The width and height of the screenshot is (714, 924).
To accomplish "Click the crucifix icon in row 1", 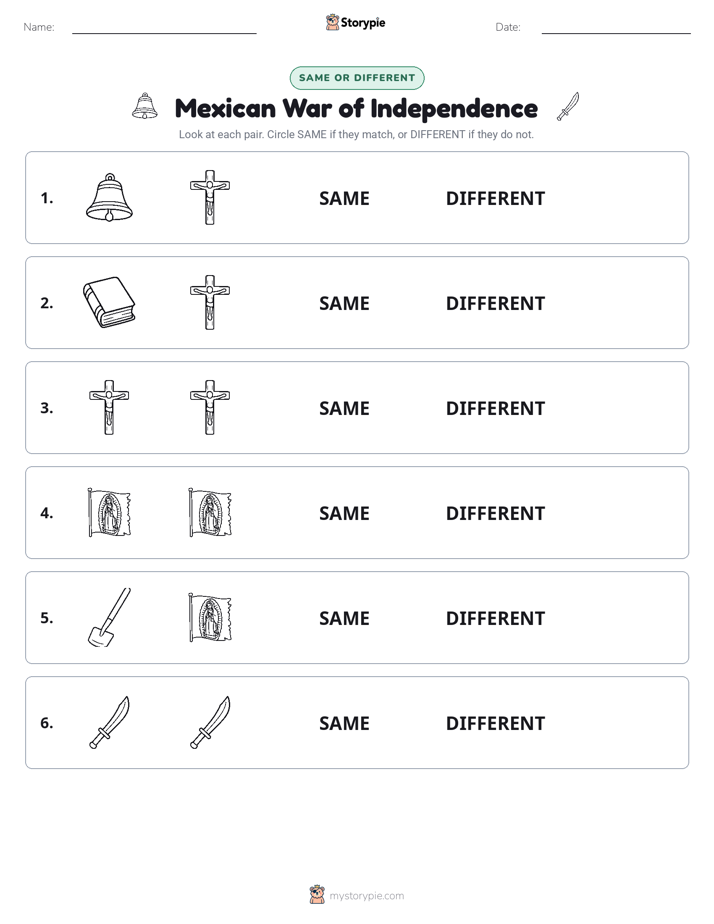I will pyautogui.click(x=210, y=197).
